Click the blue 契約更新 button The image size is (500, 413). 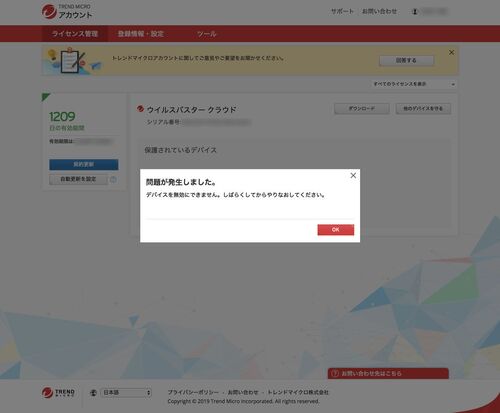(84, 164)
